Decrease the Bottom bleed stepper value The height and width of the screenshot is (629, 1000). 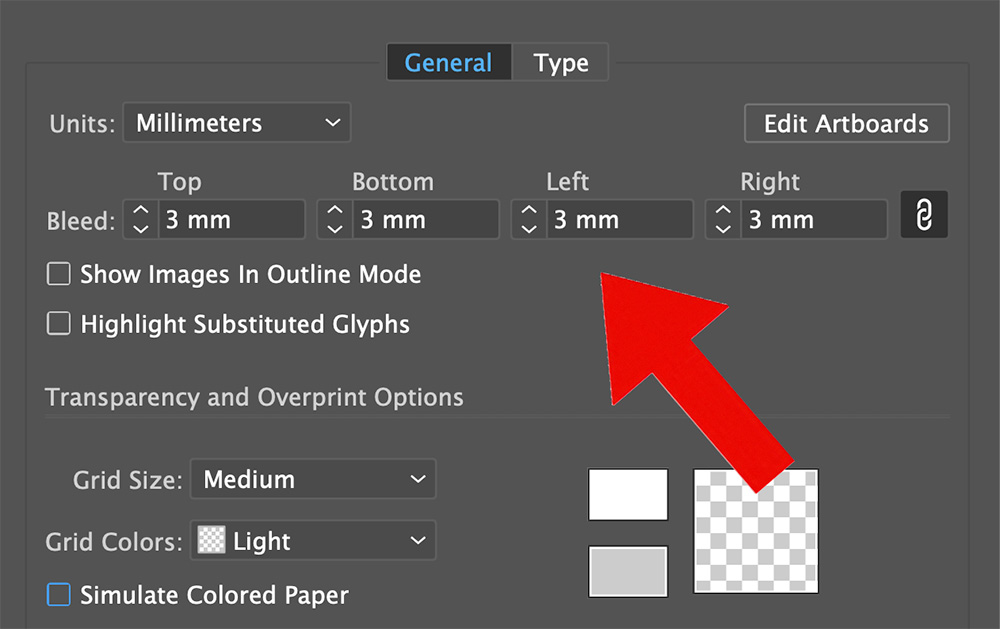pyautogui.click(x=335, y=229)
